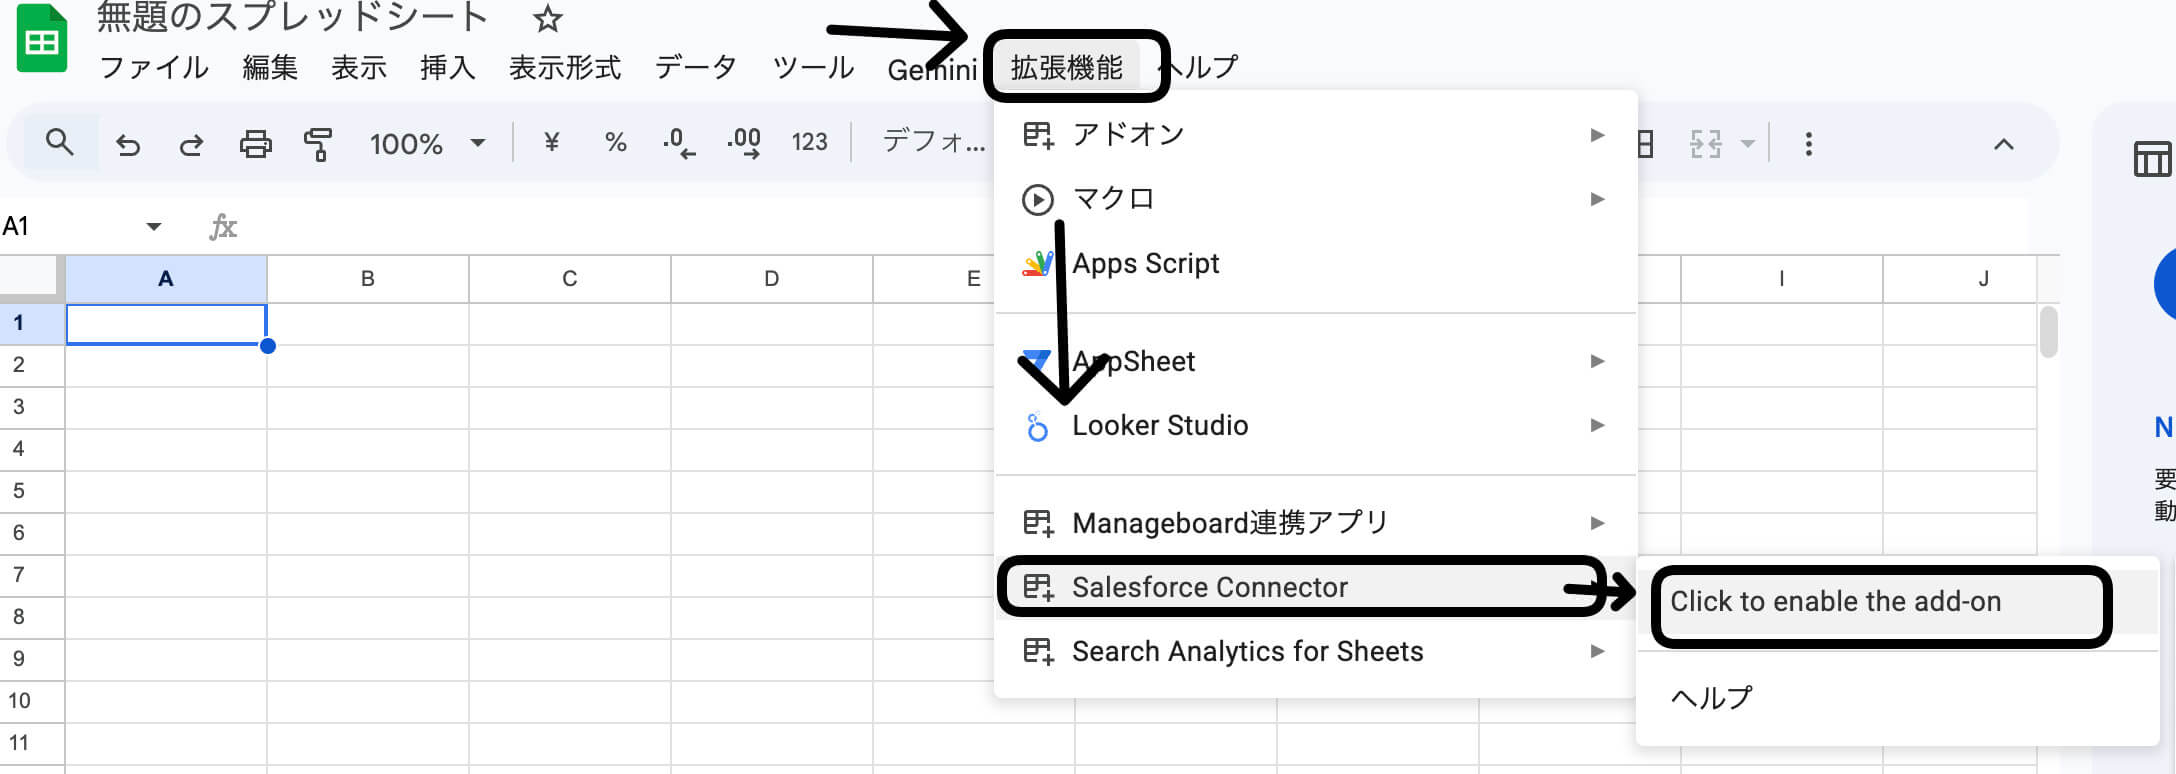
Task: Select column J header
Action: (x=1960, y=279)
